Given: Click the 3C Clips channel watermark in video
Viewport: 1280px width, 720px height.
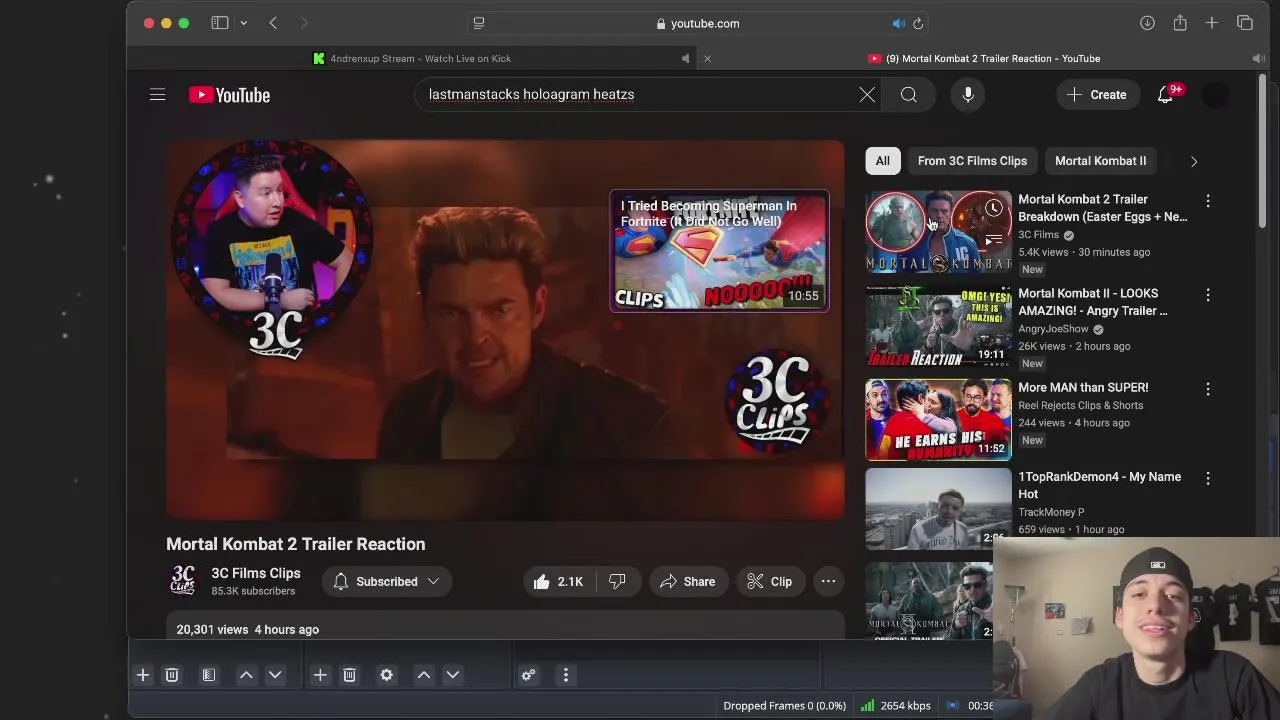Looking at the screenshot, I should click(x=779, y=400).
